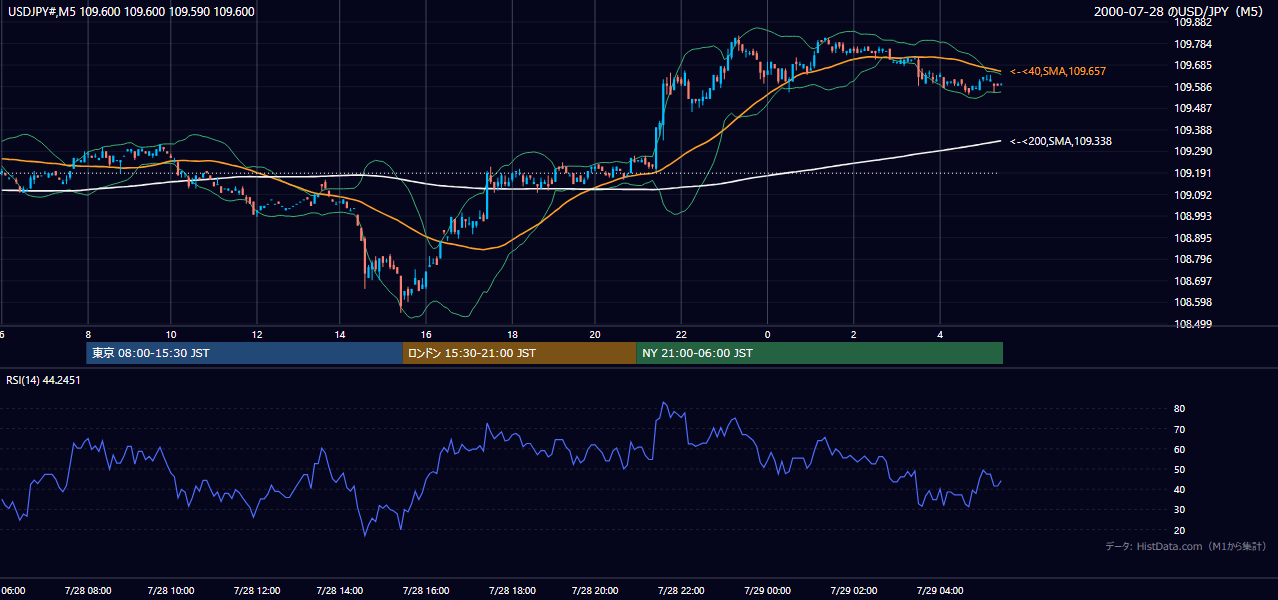Click the bottom date label 7/28 12:00
1278x600 pixels.
tap(255, 591)
